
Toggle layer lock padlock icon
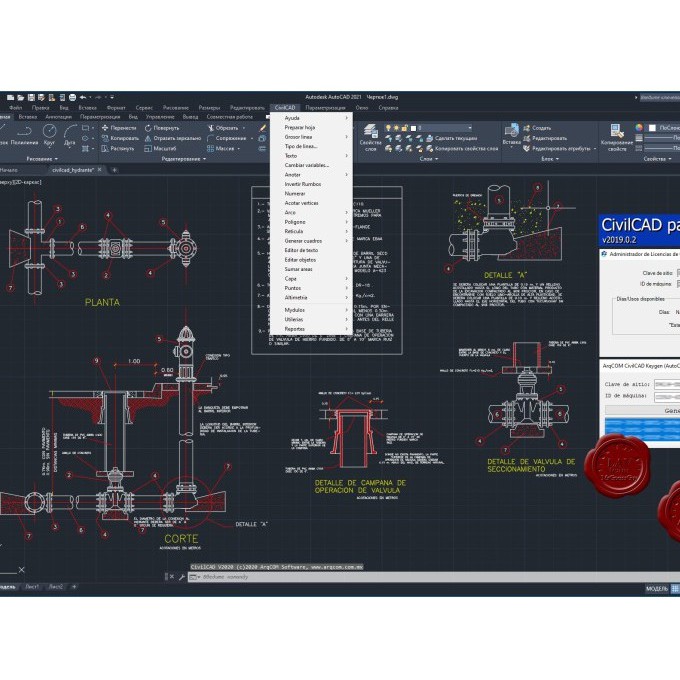click(x=404, y=128)
